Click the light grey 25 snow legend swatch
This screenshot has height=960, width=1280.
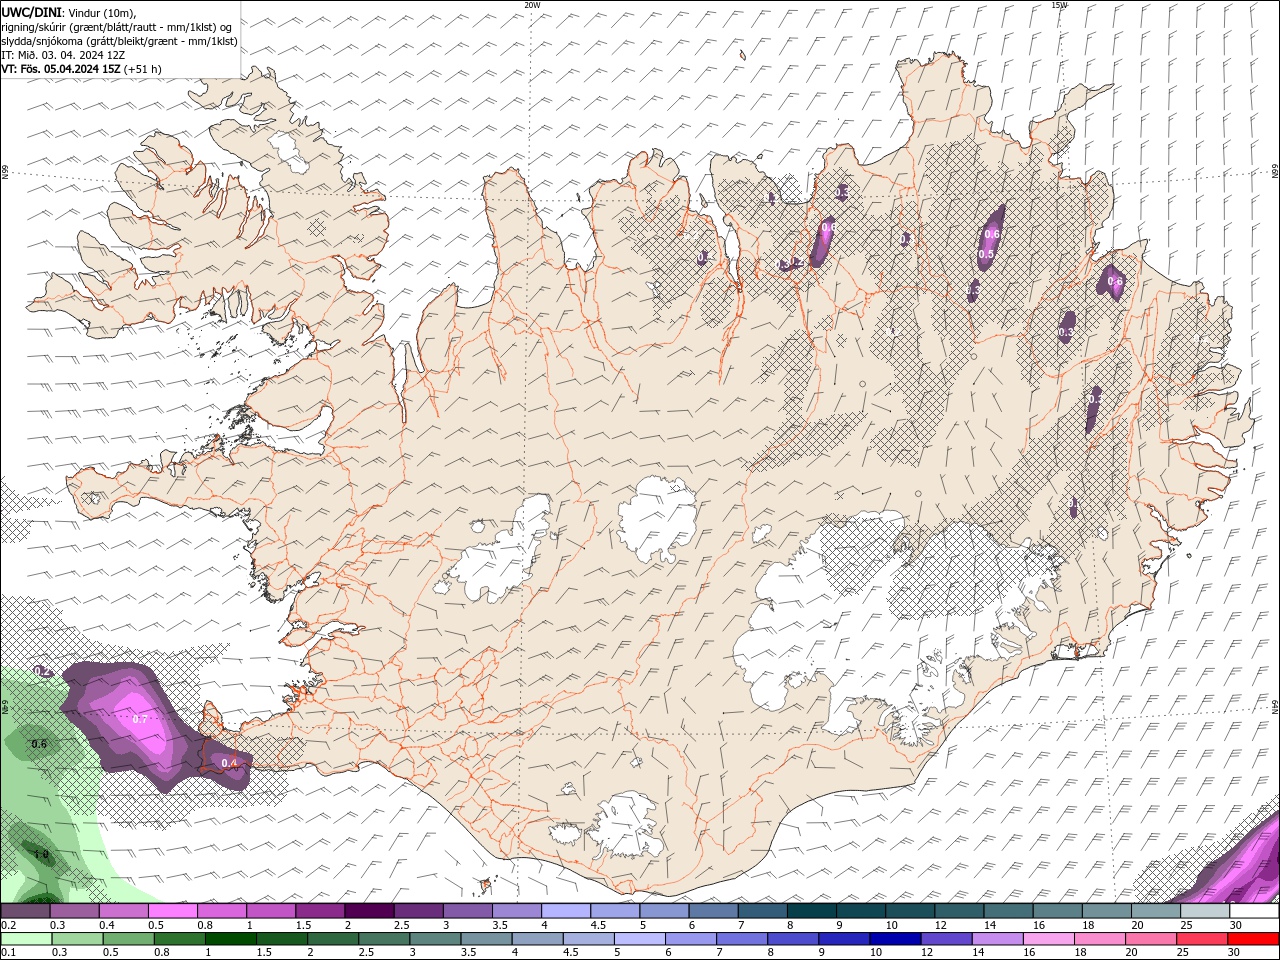click(1206, 911)
